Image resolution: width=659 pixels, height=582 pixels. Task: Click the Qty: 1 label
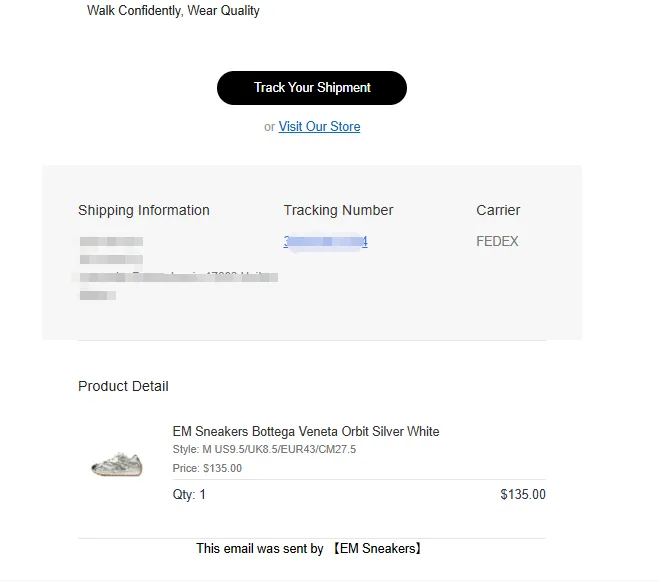point(189,494)
